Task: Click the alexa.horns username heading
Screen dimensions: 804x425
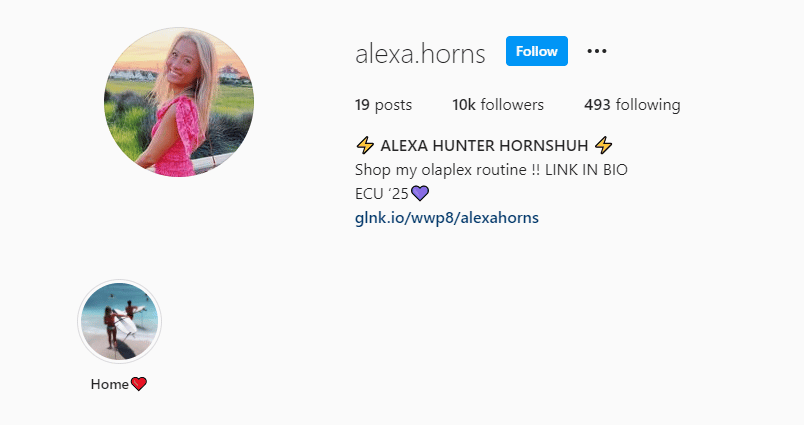Action: (x=420, y=53)
